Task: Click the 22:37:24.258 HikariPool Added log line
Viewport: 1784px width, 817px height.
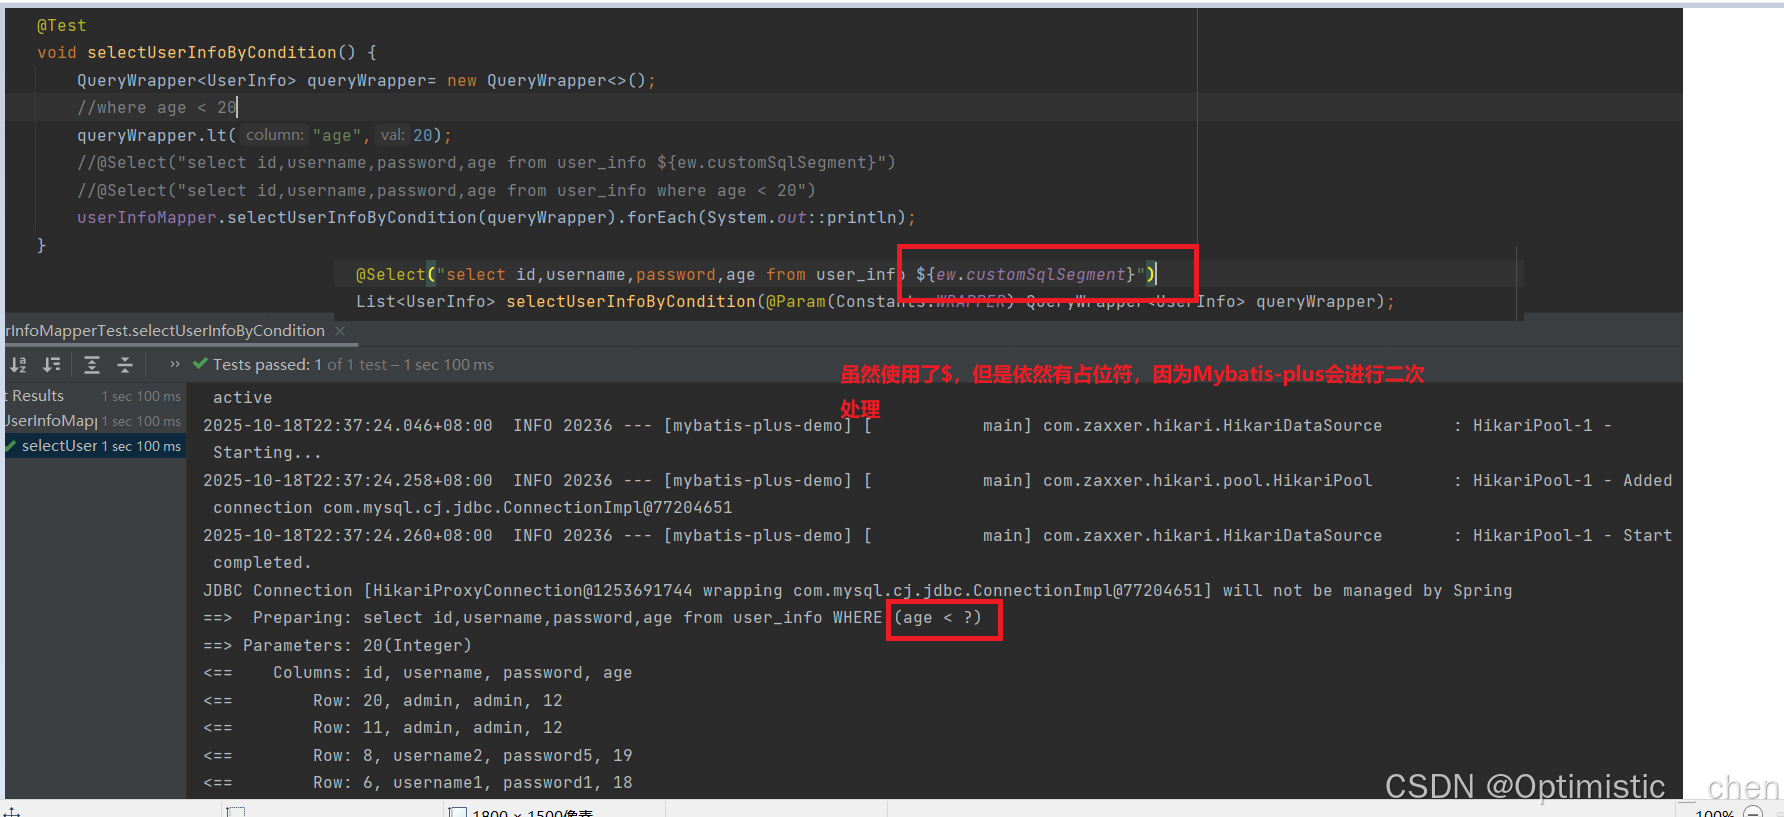Action: [937, 481]
